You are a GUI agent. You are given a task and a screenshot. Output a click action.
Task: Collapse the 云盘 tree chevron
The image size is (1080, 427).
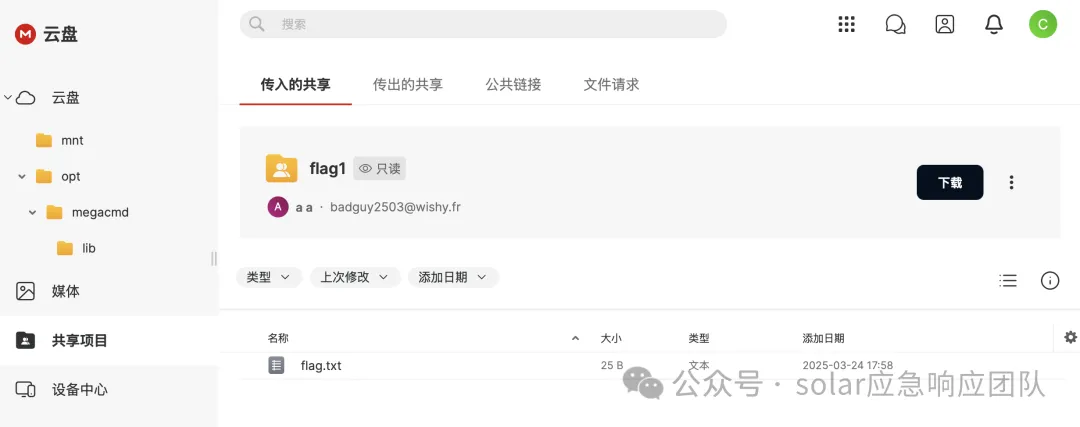[x=8, y=98]
